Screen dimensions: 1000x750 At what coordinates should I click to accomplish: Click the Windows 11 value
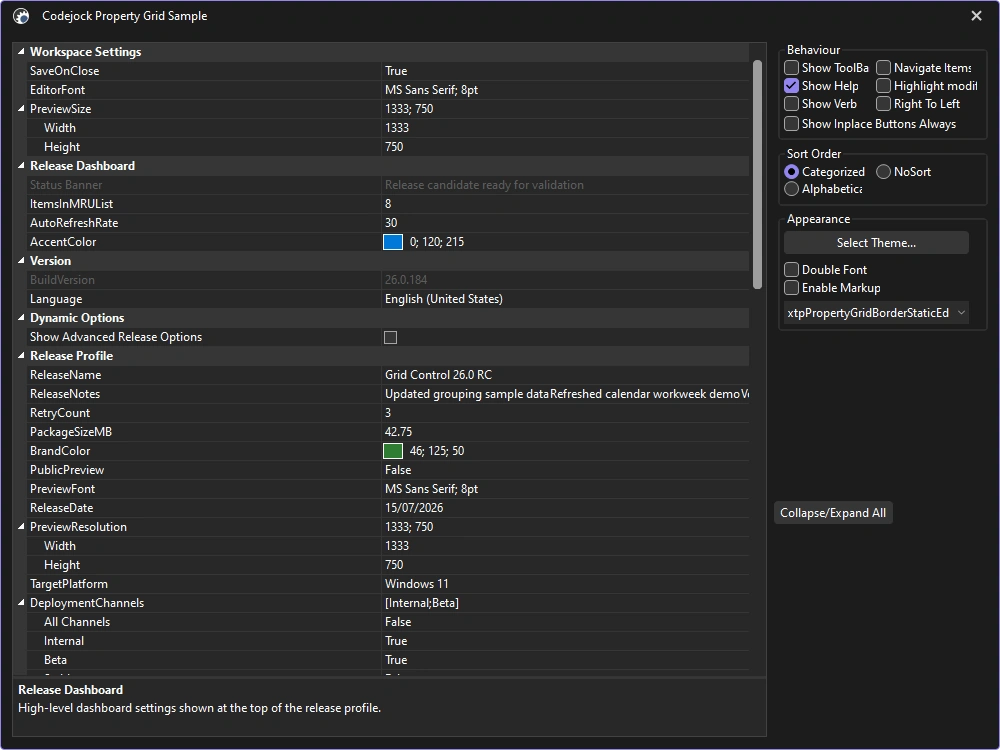tap(416, 584)
